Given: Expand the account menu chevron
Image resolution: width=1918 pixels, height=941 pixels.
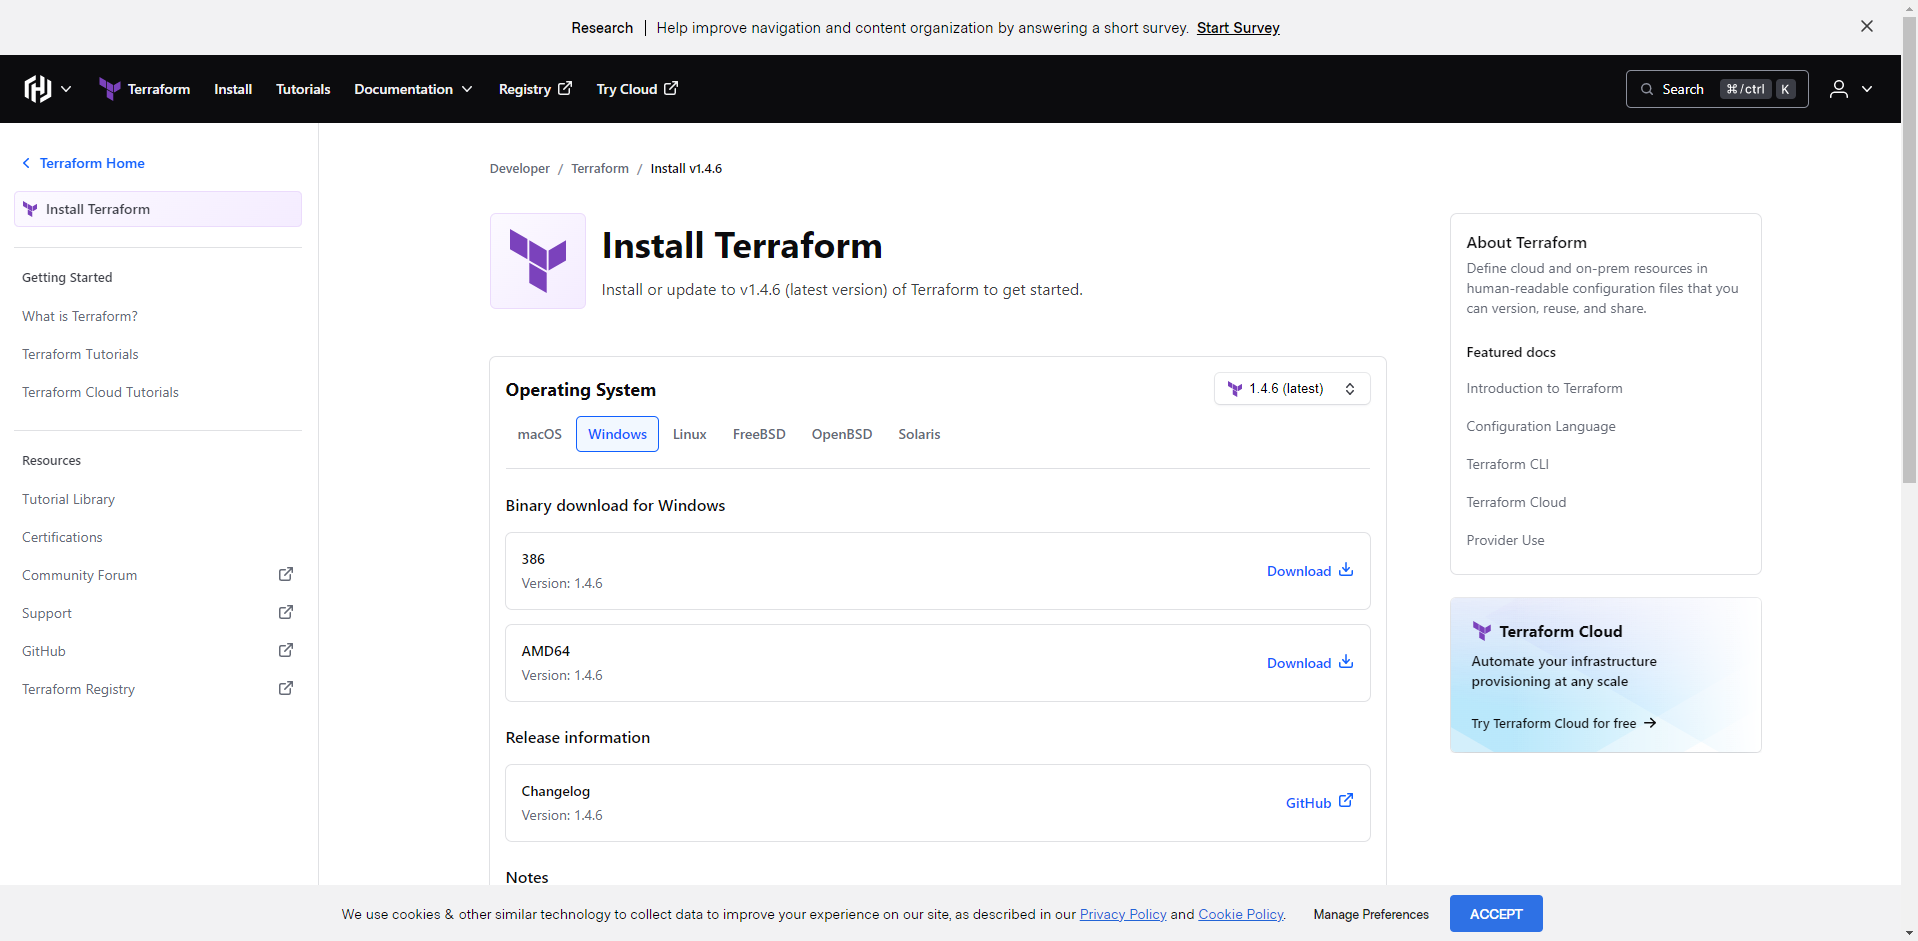Looking at the screenshot, I should [x=1867, y=89].
